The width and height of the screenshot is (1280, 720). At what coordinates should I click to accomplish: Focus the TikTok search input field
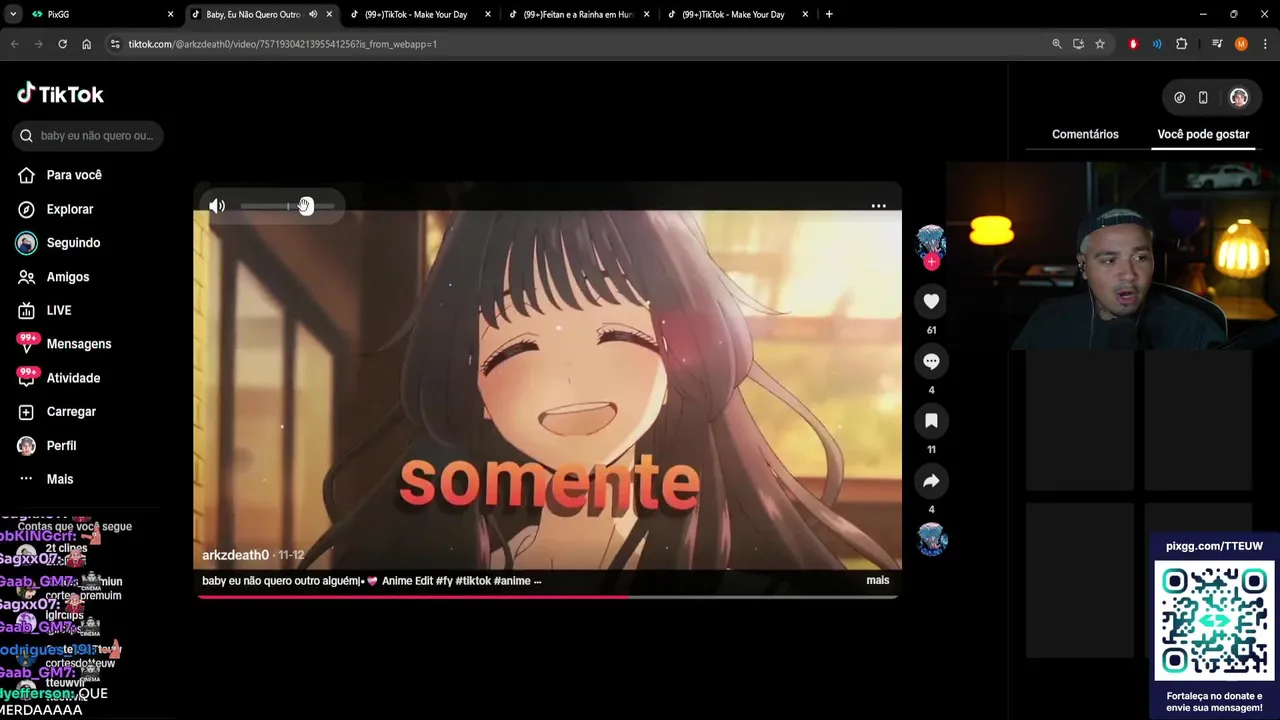(88, 136)
